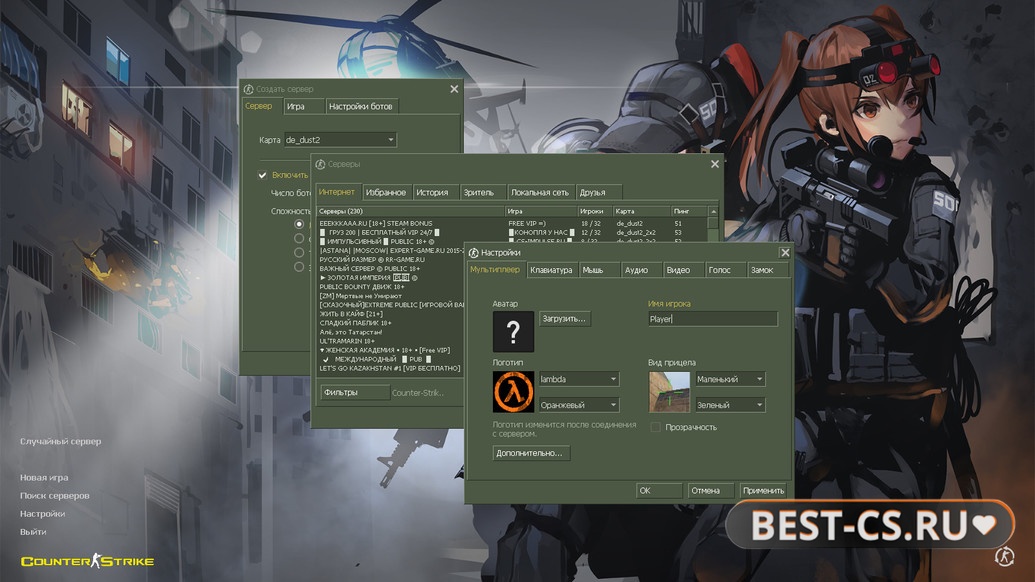1035x582 pixels.
Task: Open the Игра tab in Создать сервер
Action: [304, 106]
